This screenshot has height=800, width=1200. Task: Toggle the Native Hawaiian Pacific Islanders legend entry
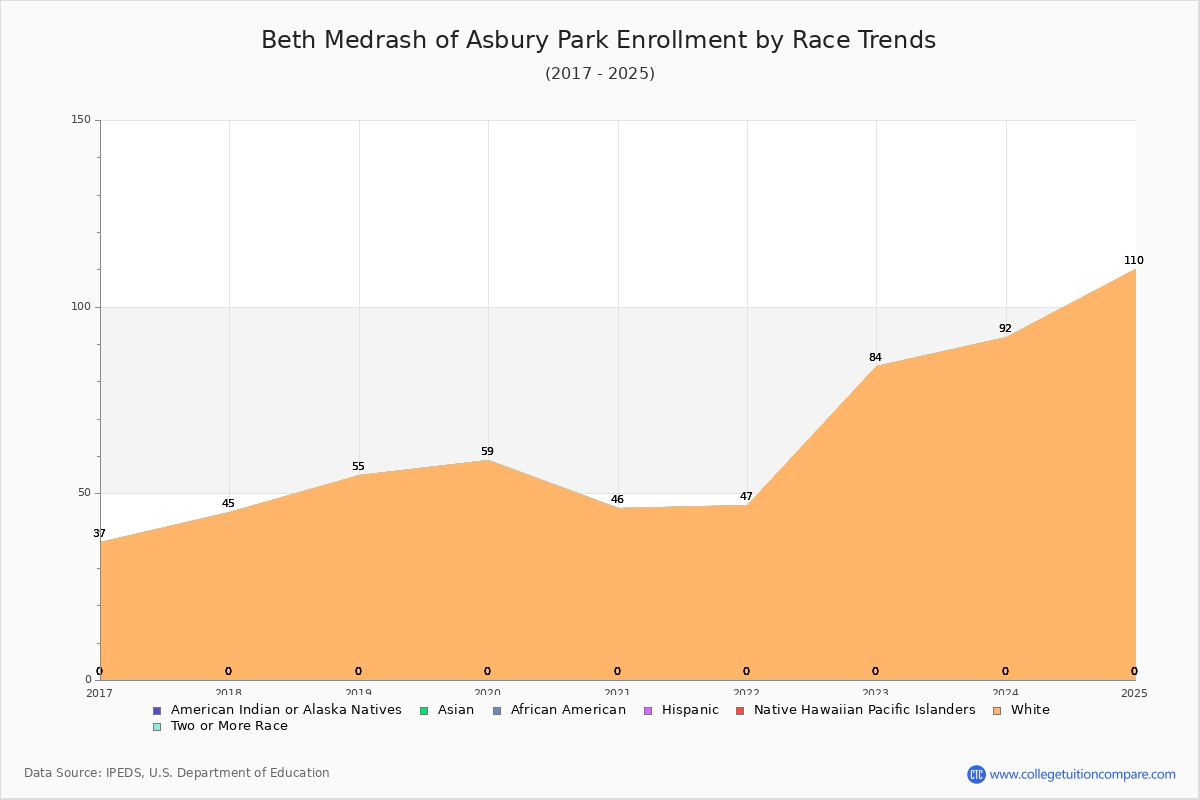click(x=855, y=710)
